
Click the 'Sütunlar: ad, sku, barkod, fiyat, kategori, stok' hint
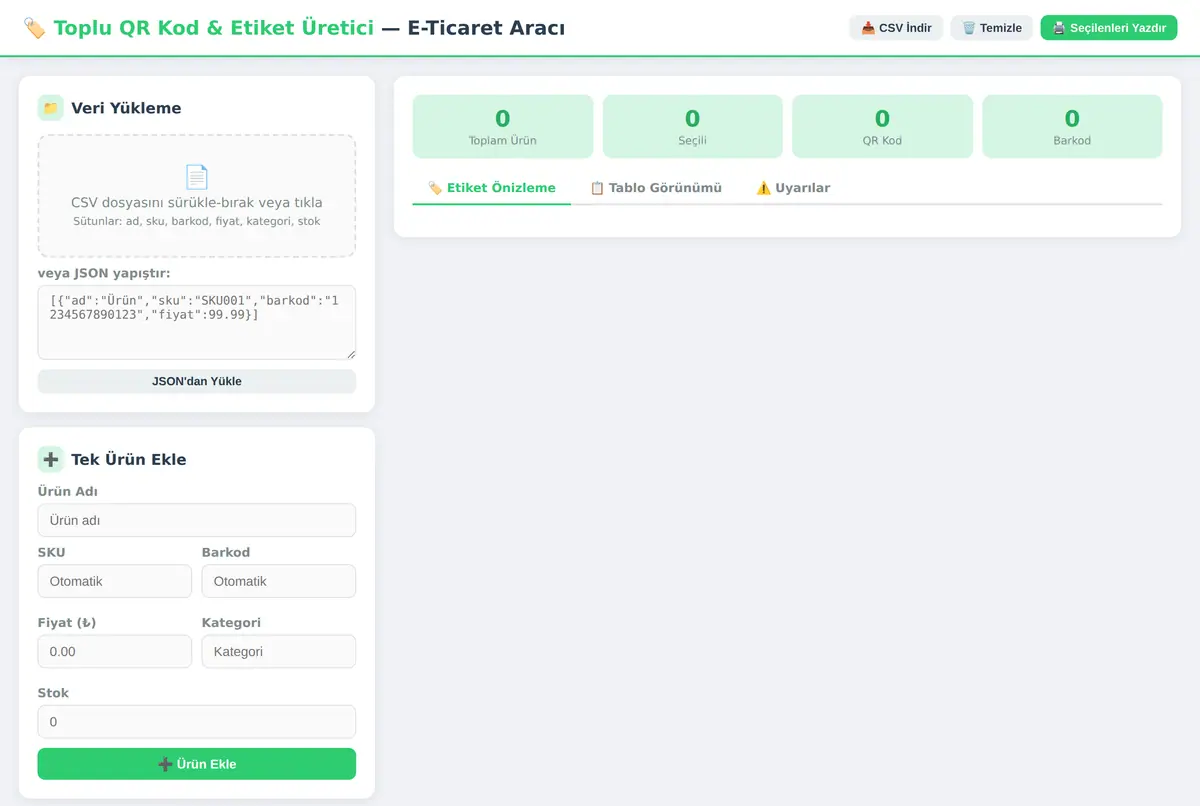click(x=197, y=221)
